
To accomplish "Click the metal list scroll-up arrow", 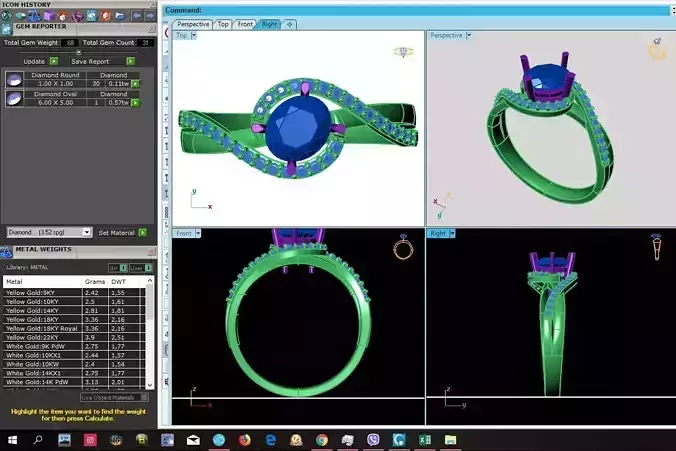I will pos(150,281).
